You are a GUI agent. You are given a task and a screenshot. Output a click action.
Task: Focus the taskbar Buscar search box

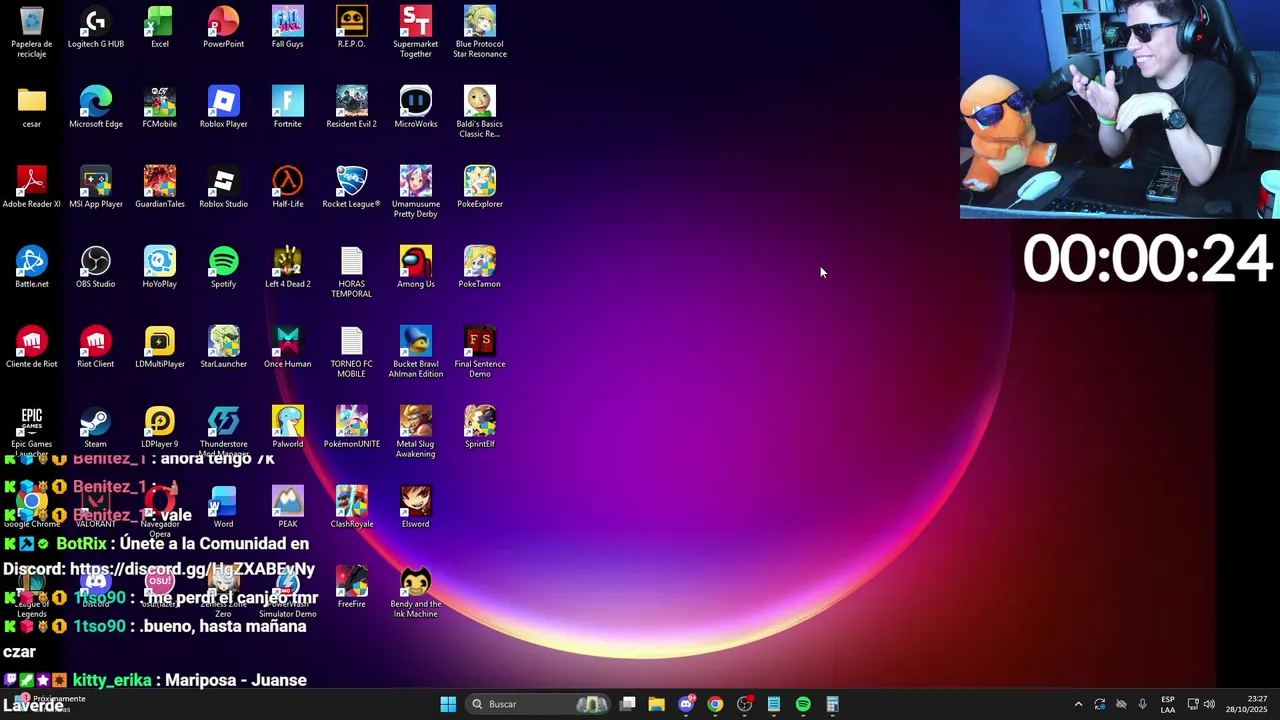[x=539, y=704]
